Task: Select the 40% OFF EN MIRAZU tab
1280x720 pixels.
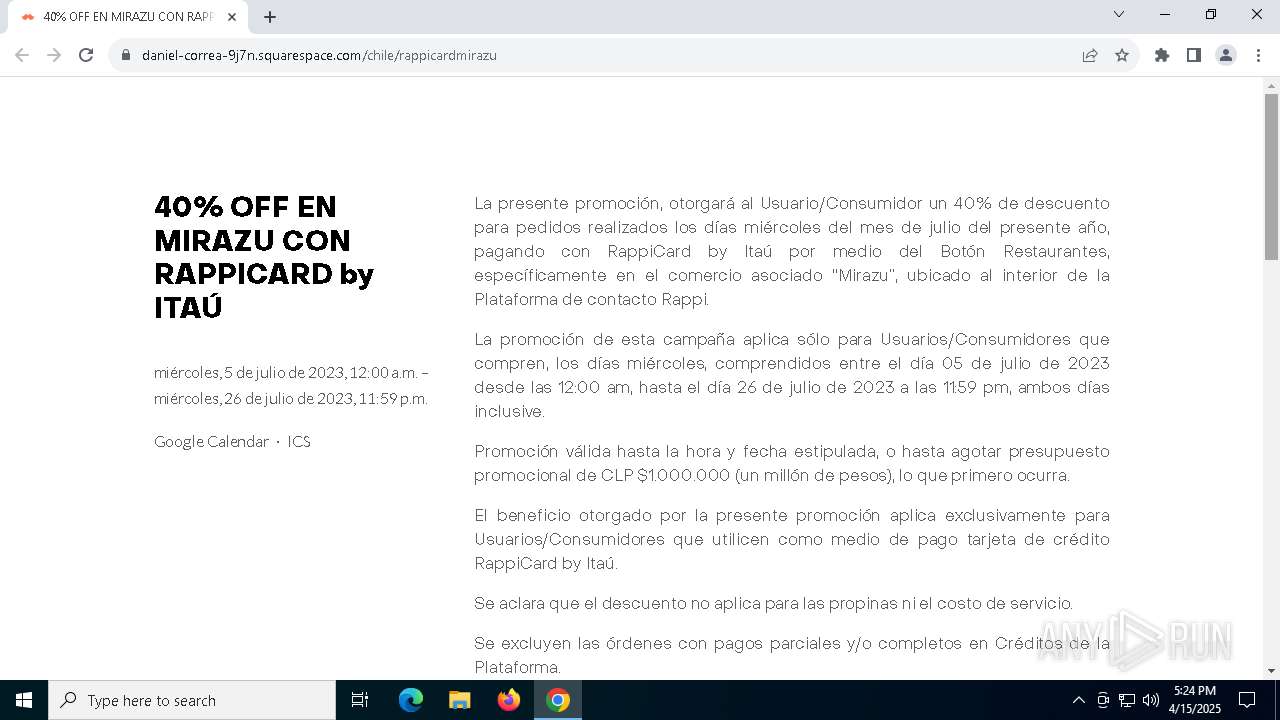Action: (x=128, y=17)
